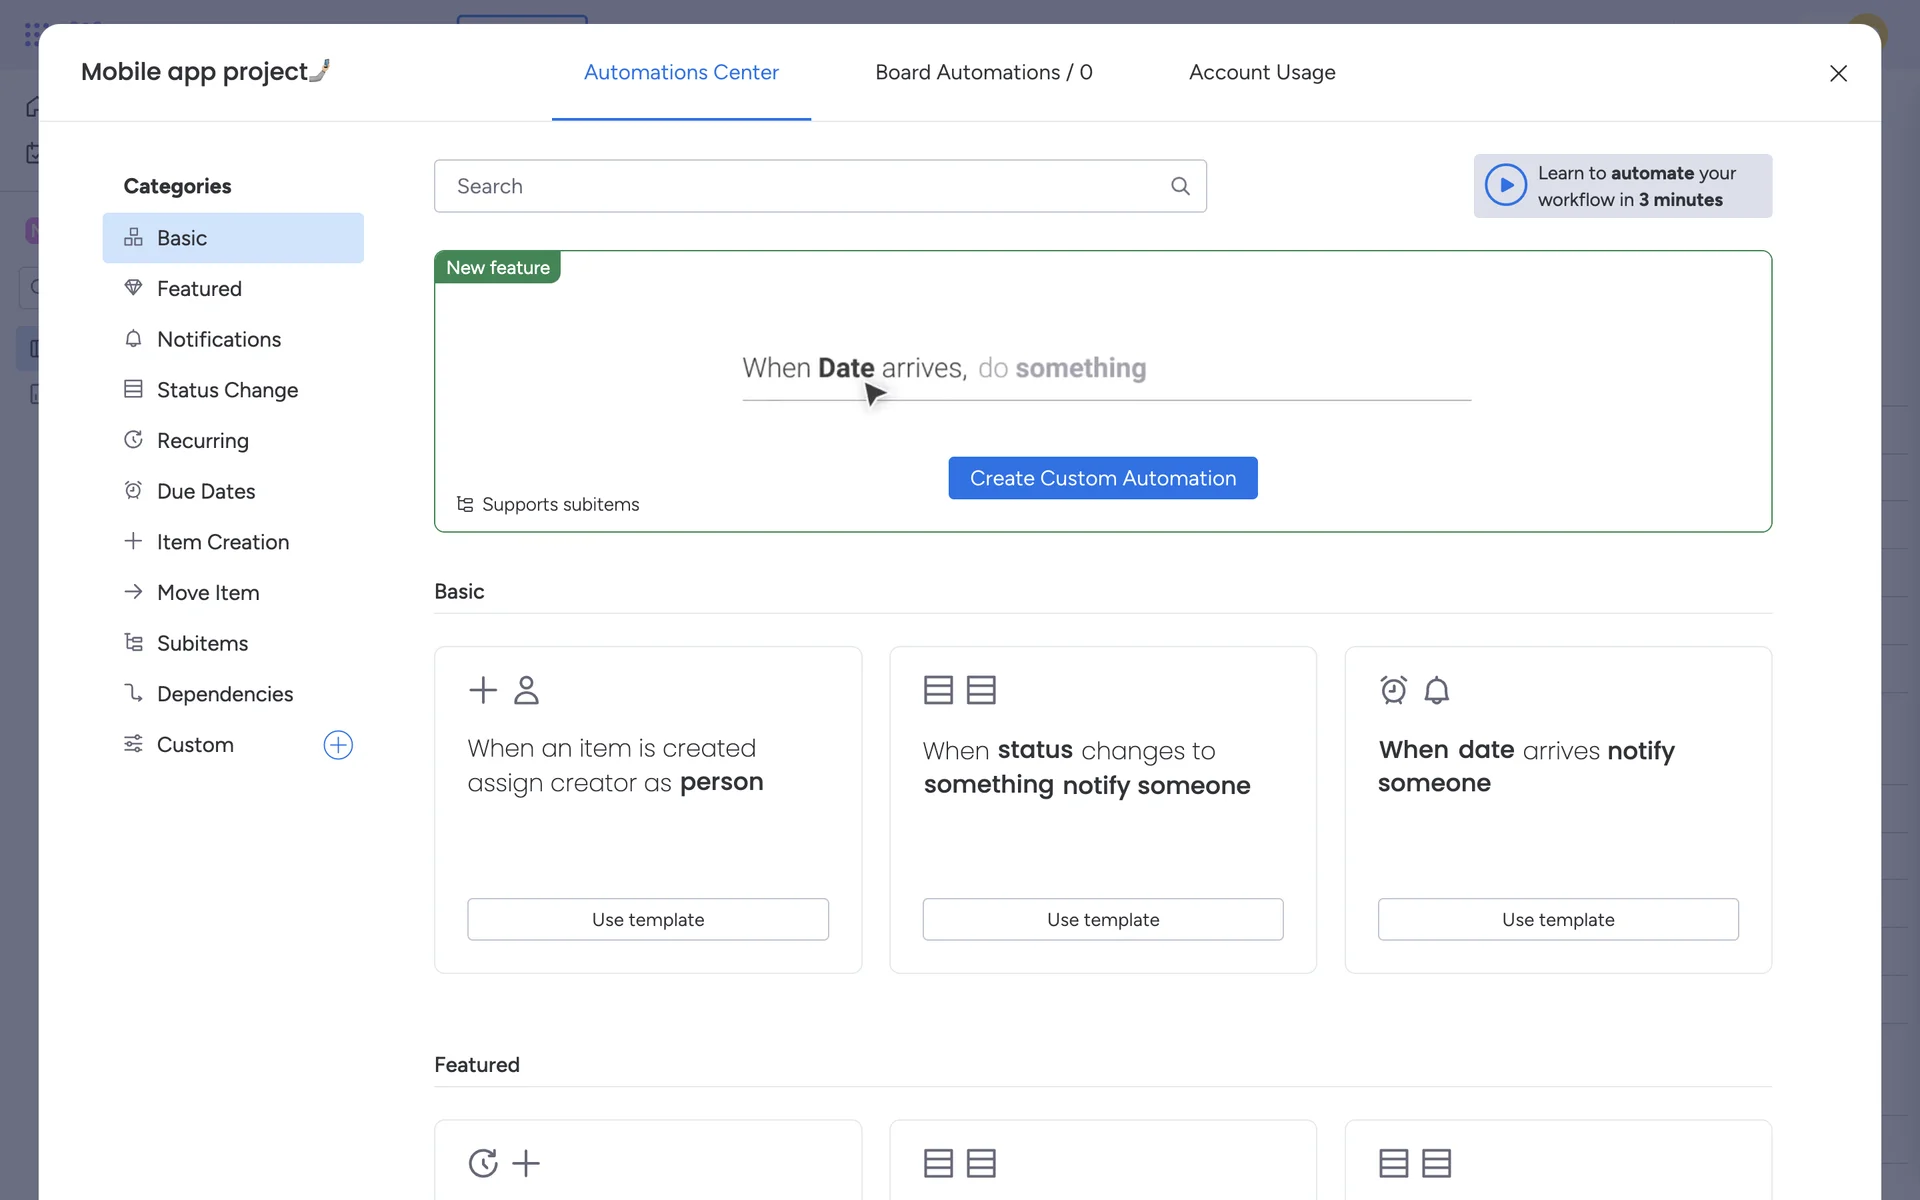Use template for status change notification
The width and height of the screenshot is (1920, 1200).
pyautogui.click(x=1102, y=919)
